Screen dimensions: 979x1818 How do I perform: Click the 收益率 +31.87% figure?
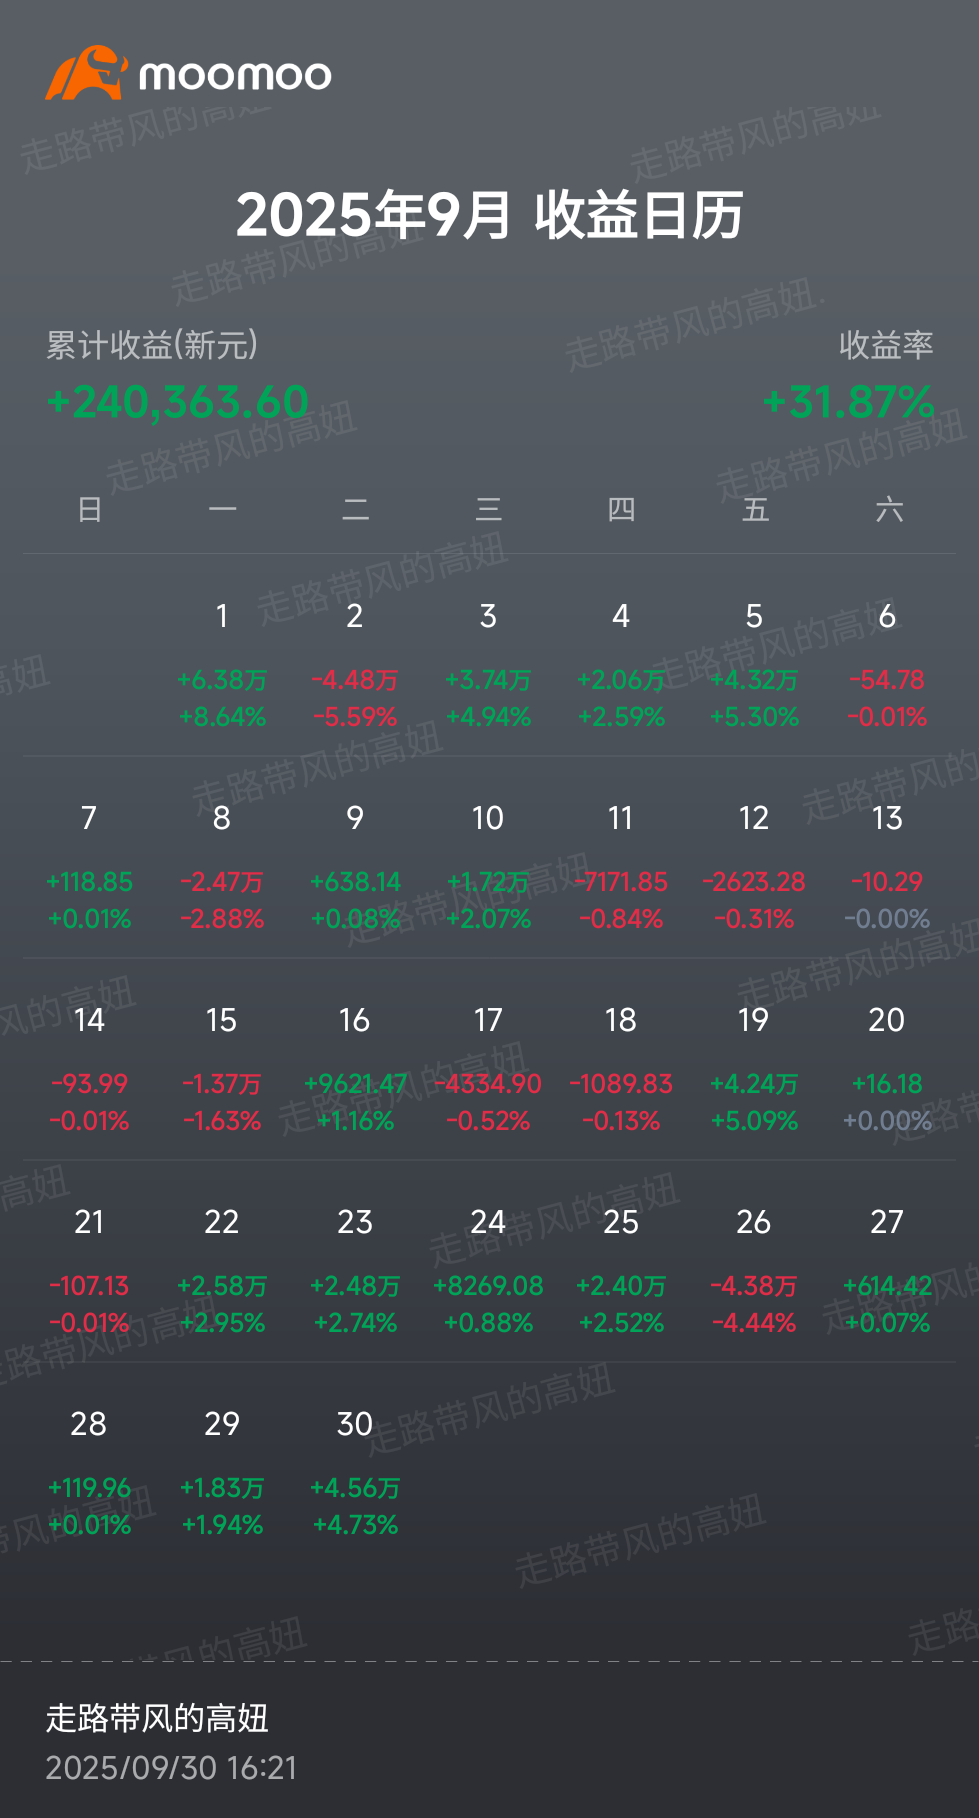848,402
